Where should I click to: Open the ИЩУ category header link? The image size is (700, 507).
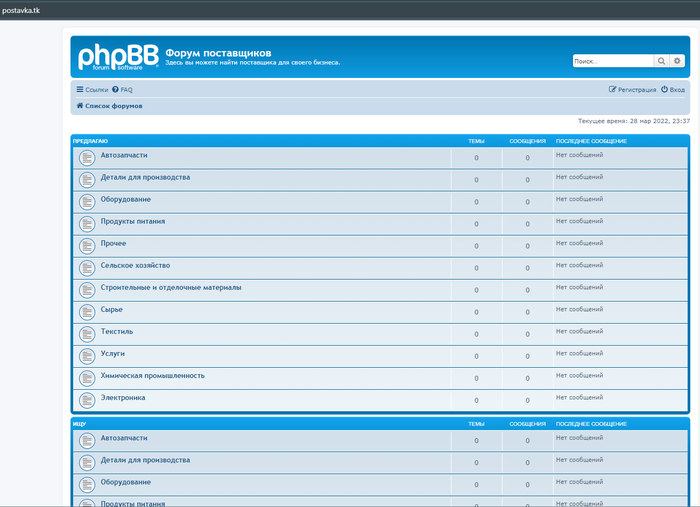pos(79,424)
